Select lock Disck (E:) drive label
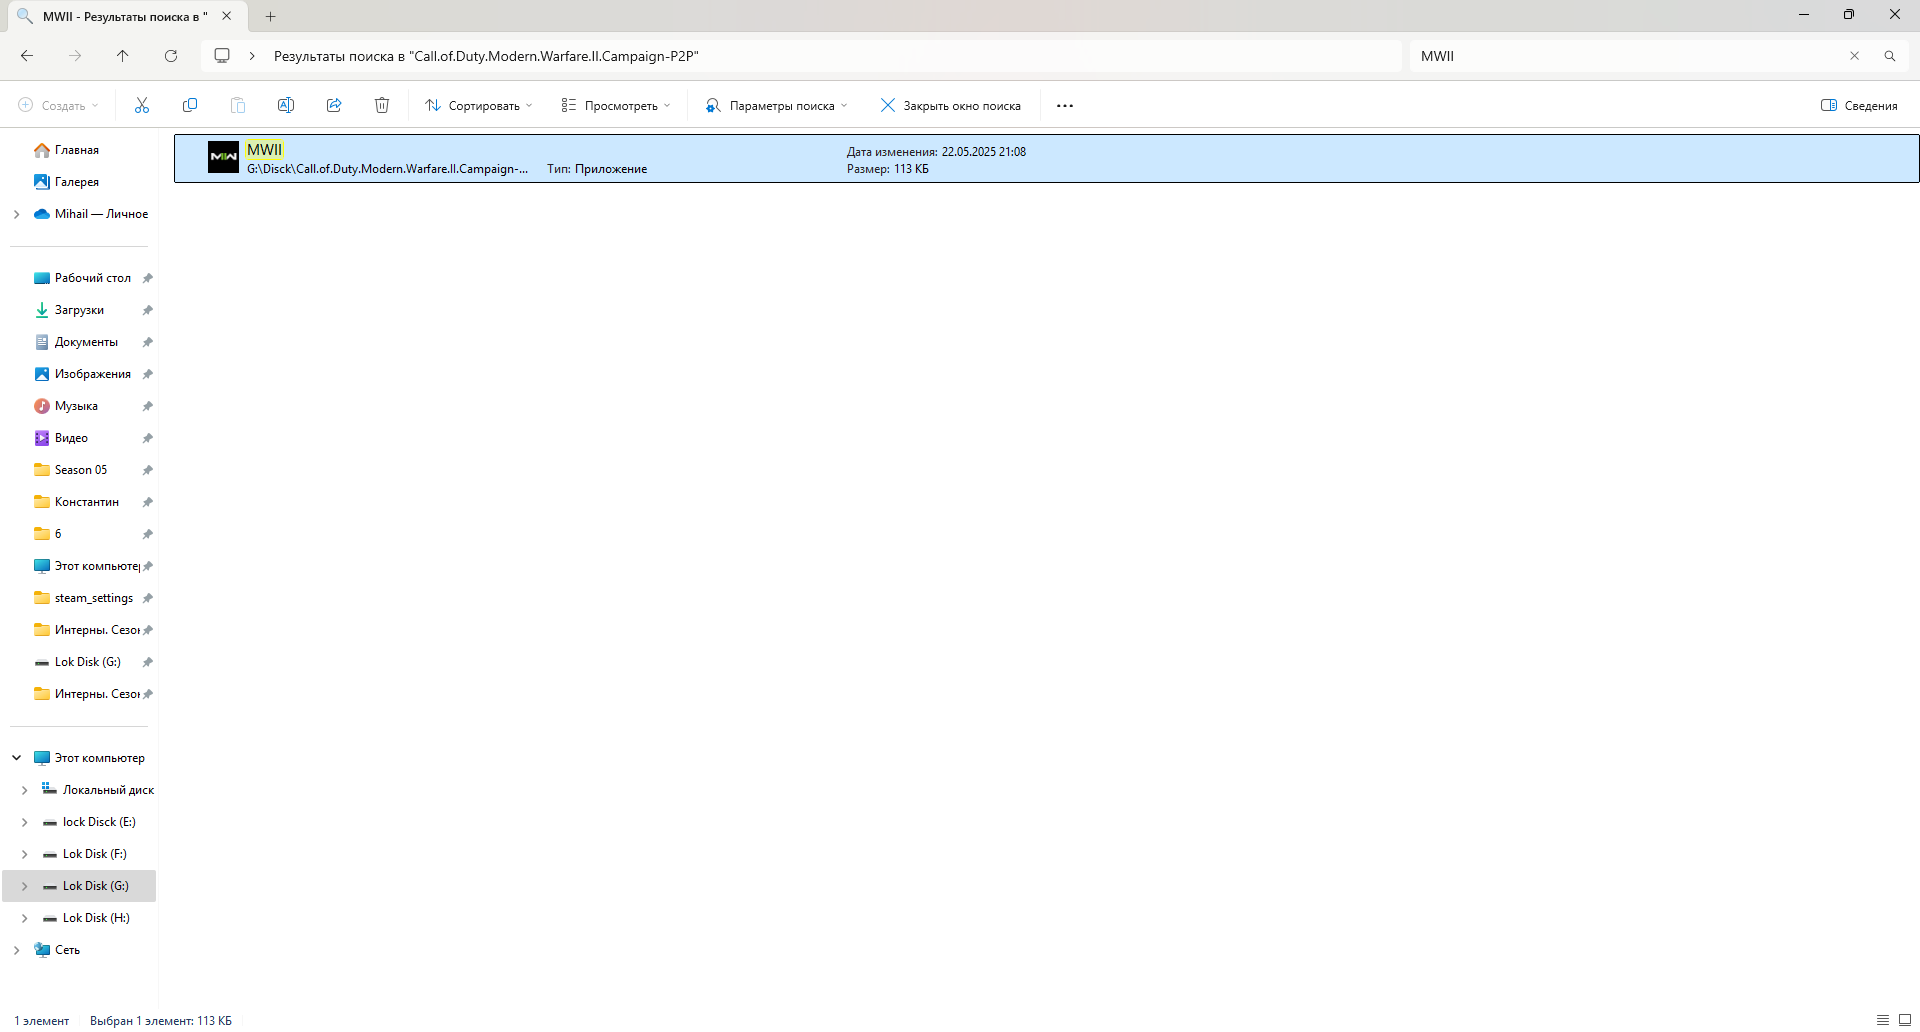This screenshot has width=1920, height=1032. click(99, 822)
